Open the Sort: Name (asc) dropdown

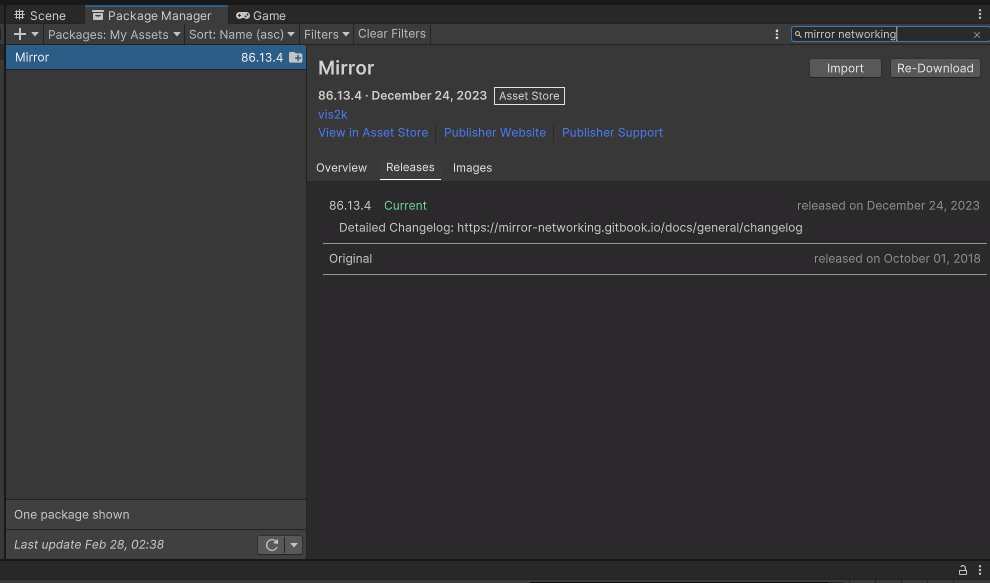pyautogui.click(x=242, y=34)
